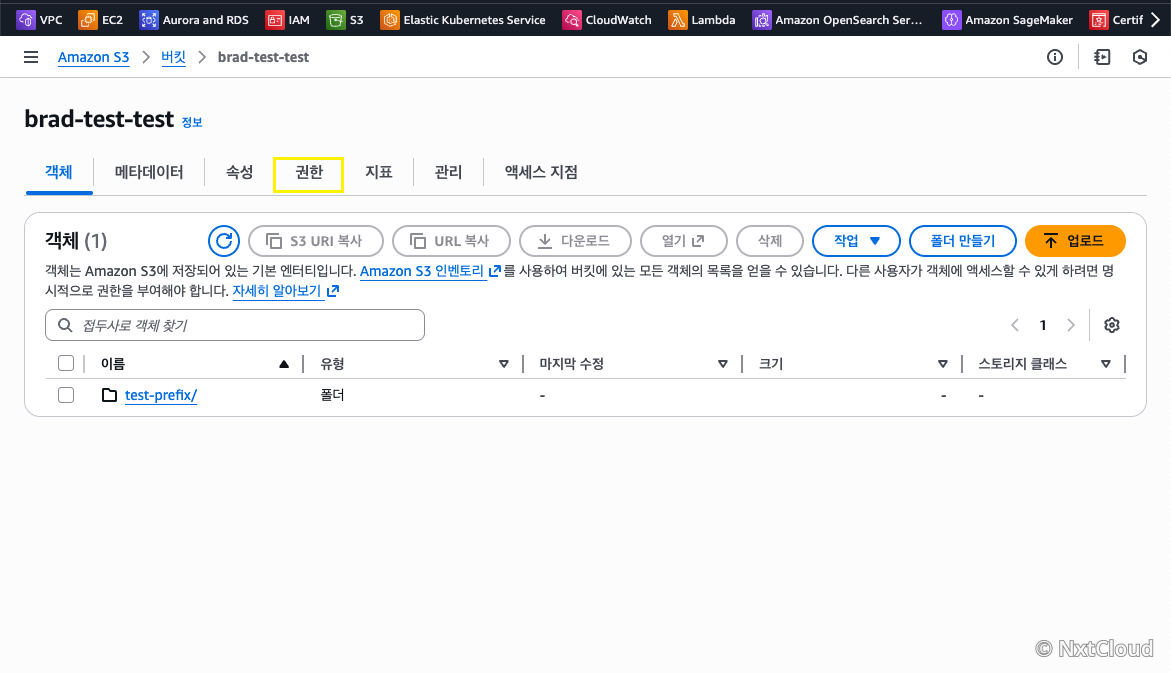Click the info panel icon
1171x673 pixels.
pos(1054,57)
